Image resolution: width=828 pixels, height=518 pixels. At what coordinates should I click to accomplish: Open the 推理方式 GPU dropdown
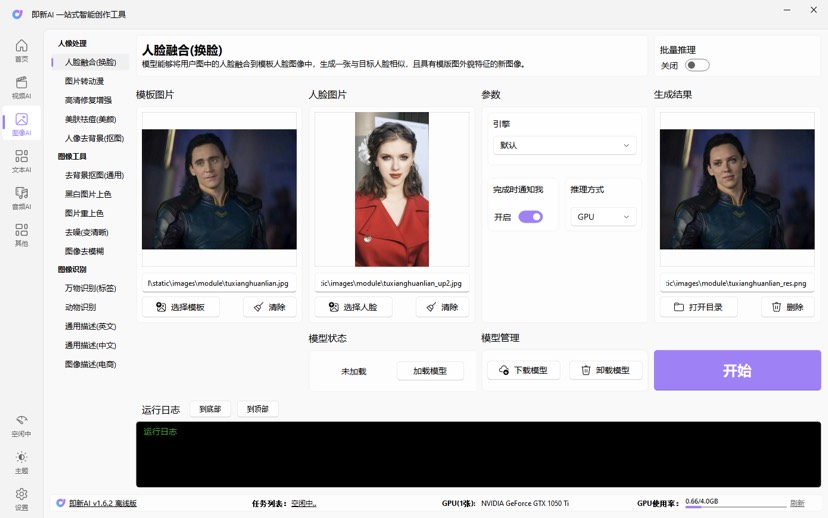(603, 217)
